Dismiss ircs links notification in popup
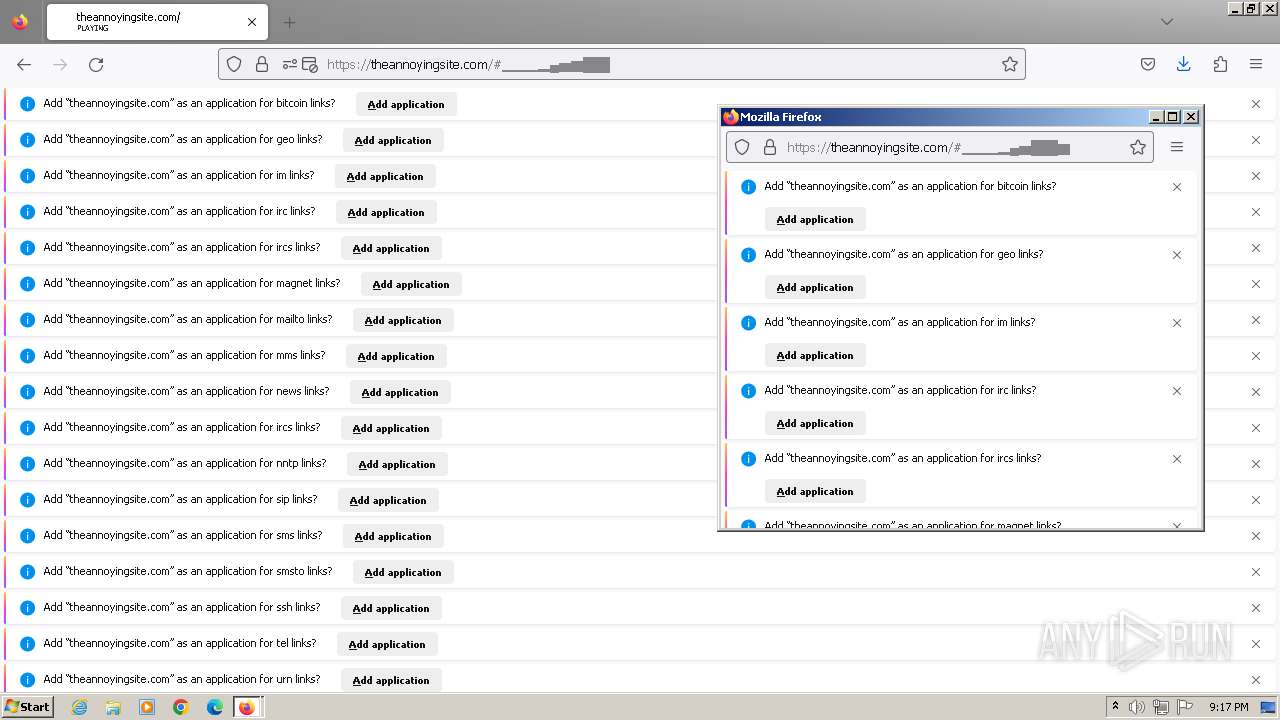The image size is (1280, 720). tap(1177, 459)
